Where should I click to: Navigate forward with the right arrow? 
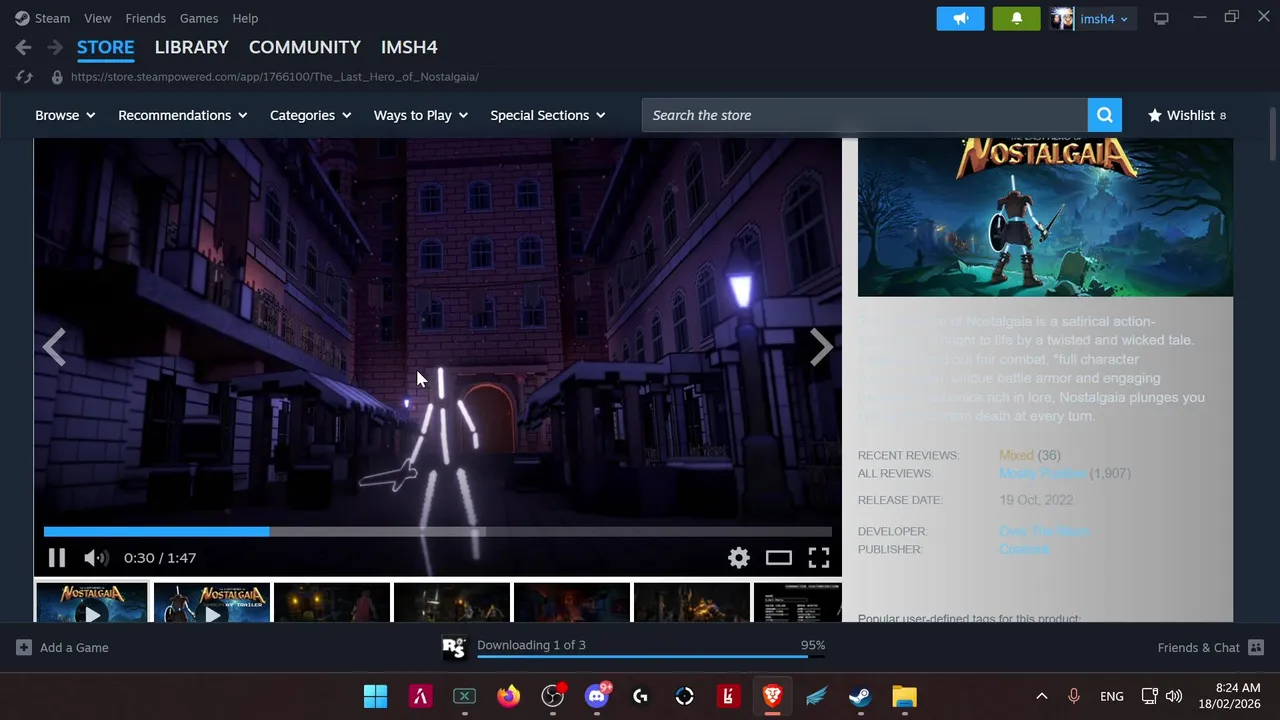55,47
